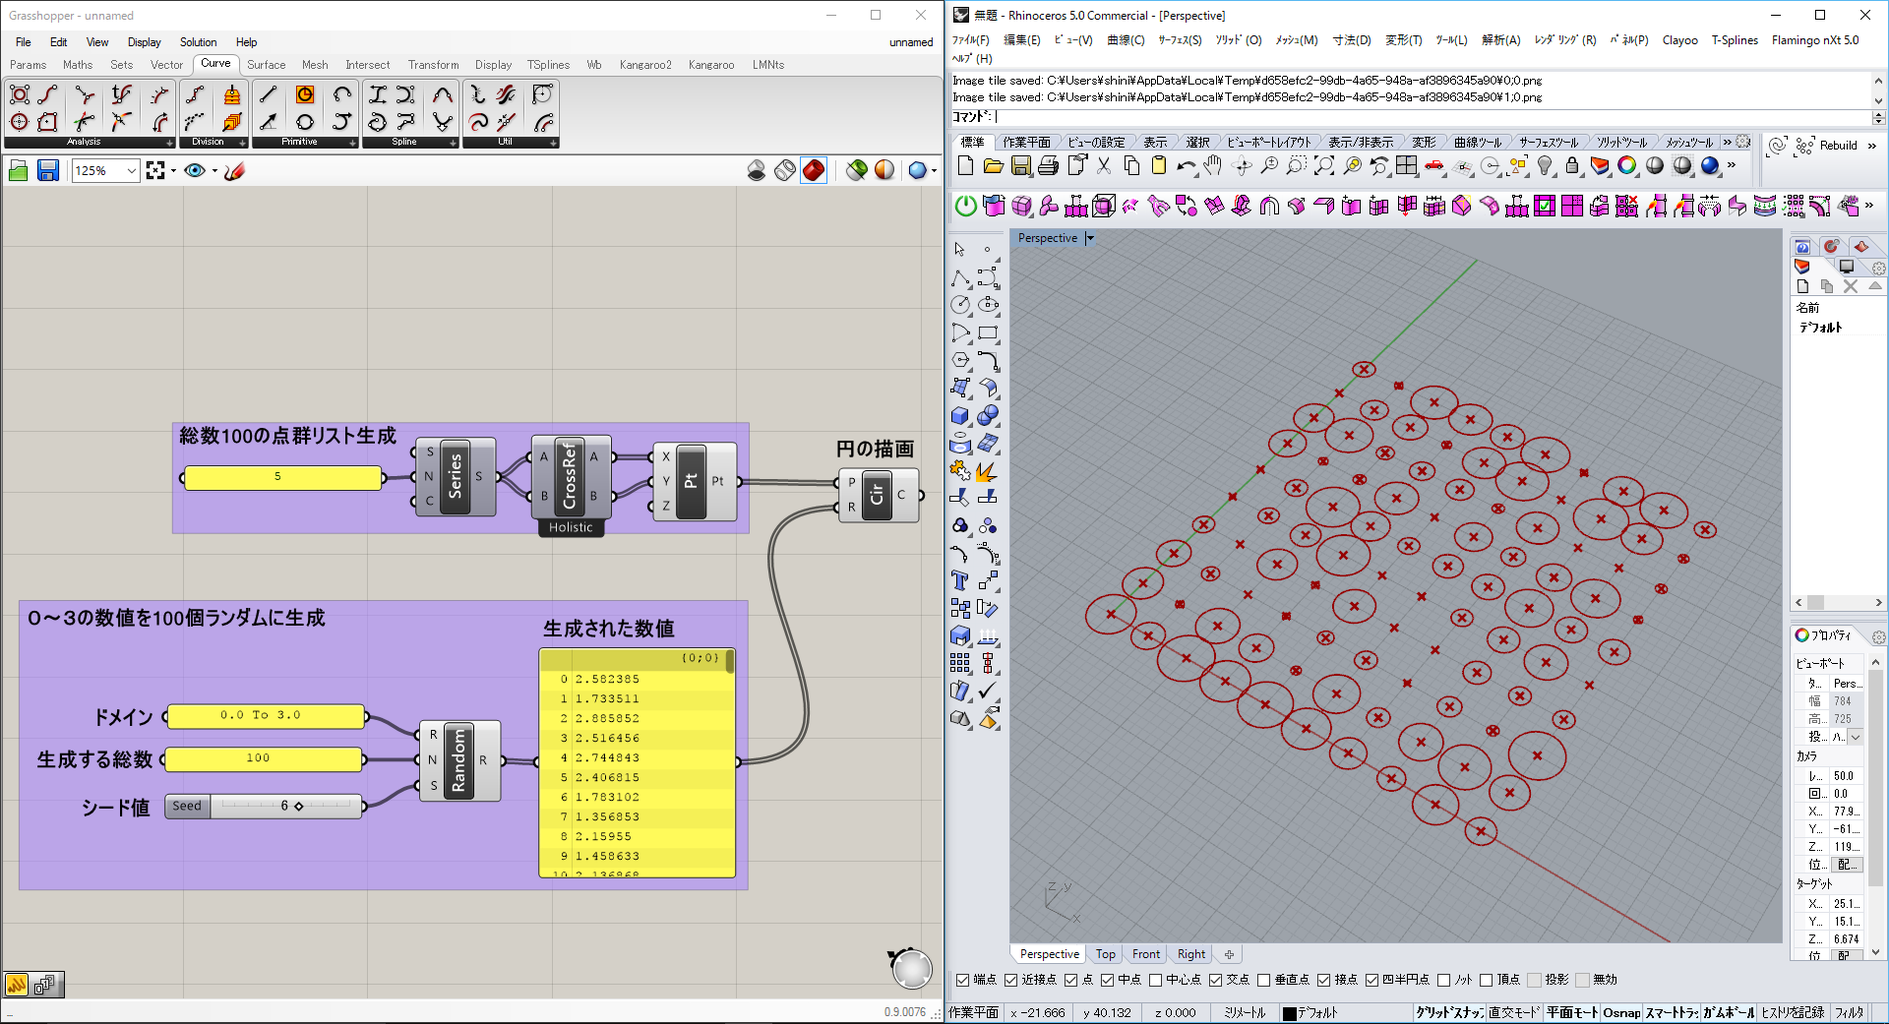Click the Rhino Print icon
Screen dimensions: 1889x1024
click(x=1048, y=166)
